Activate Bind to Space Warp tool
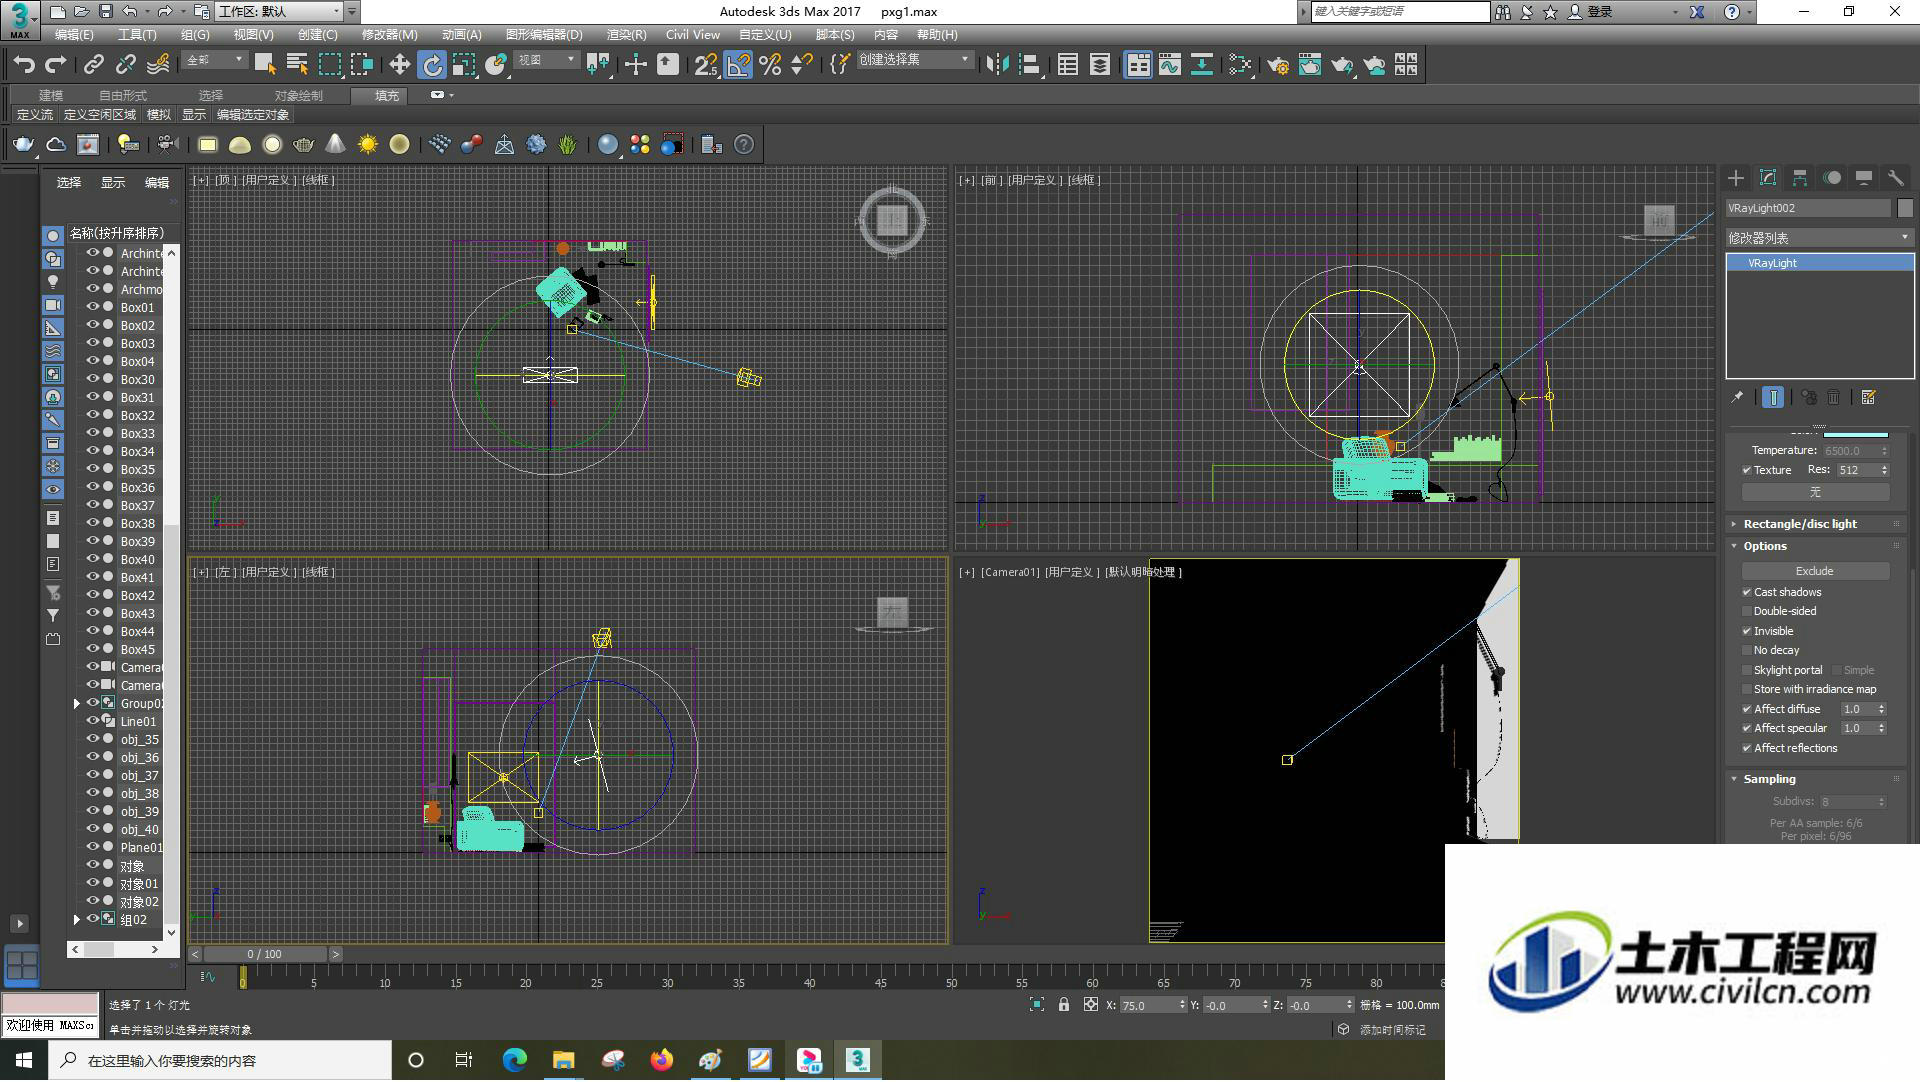 point(158,65)
